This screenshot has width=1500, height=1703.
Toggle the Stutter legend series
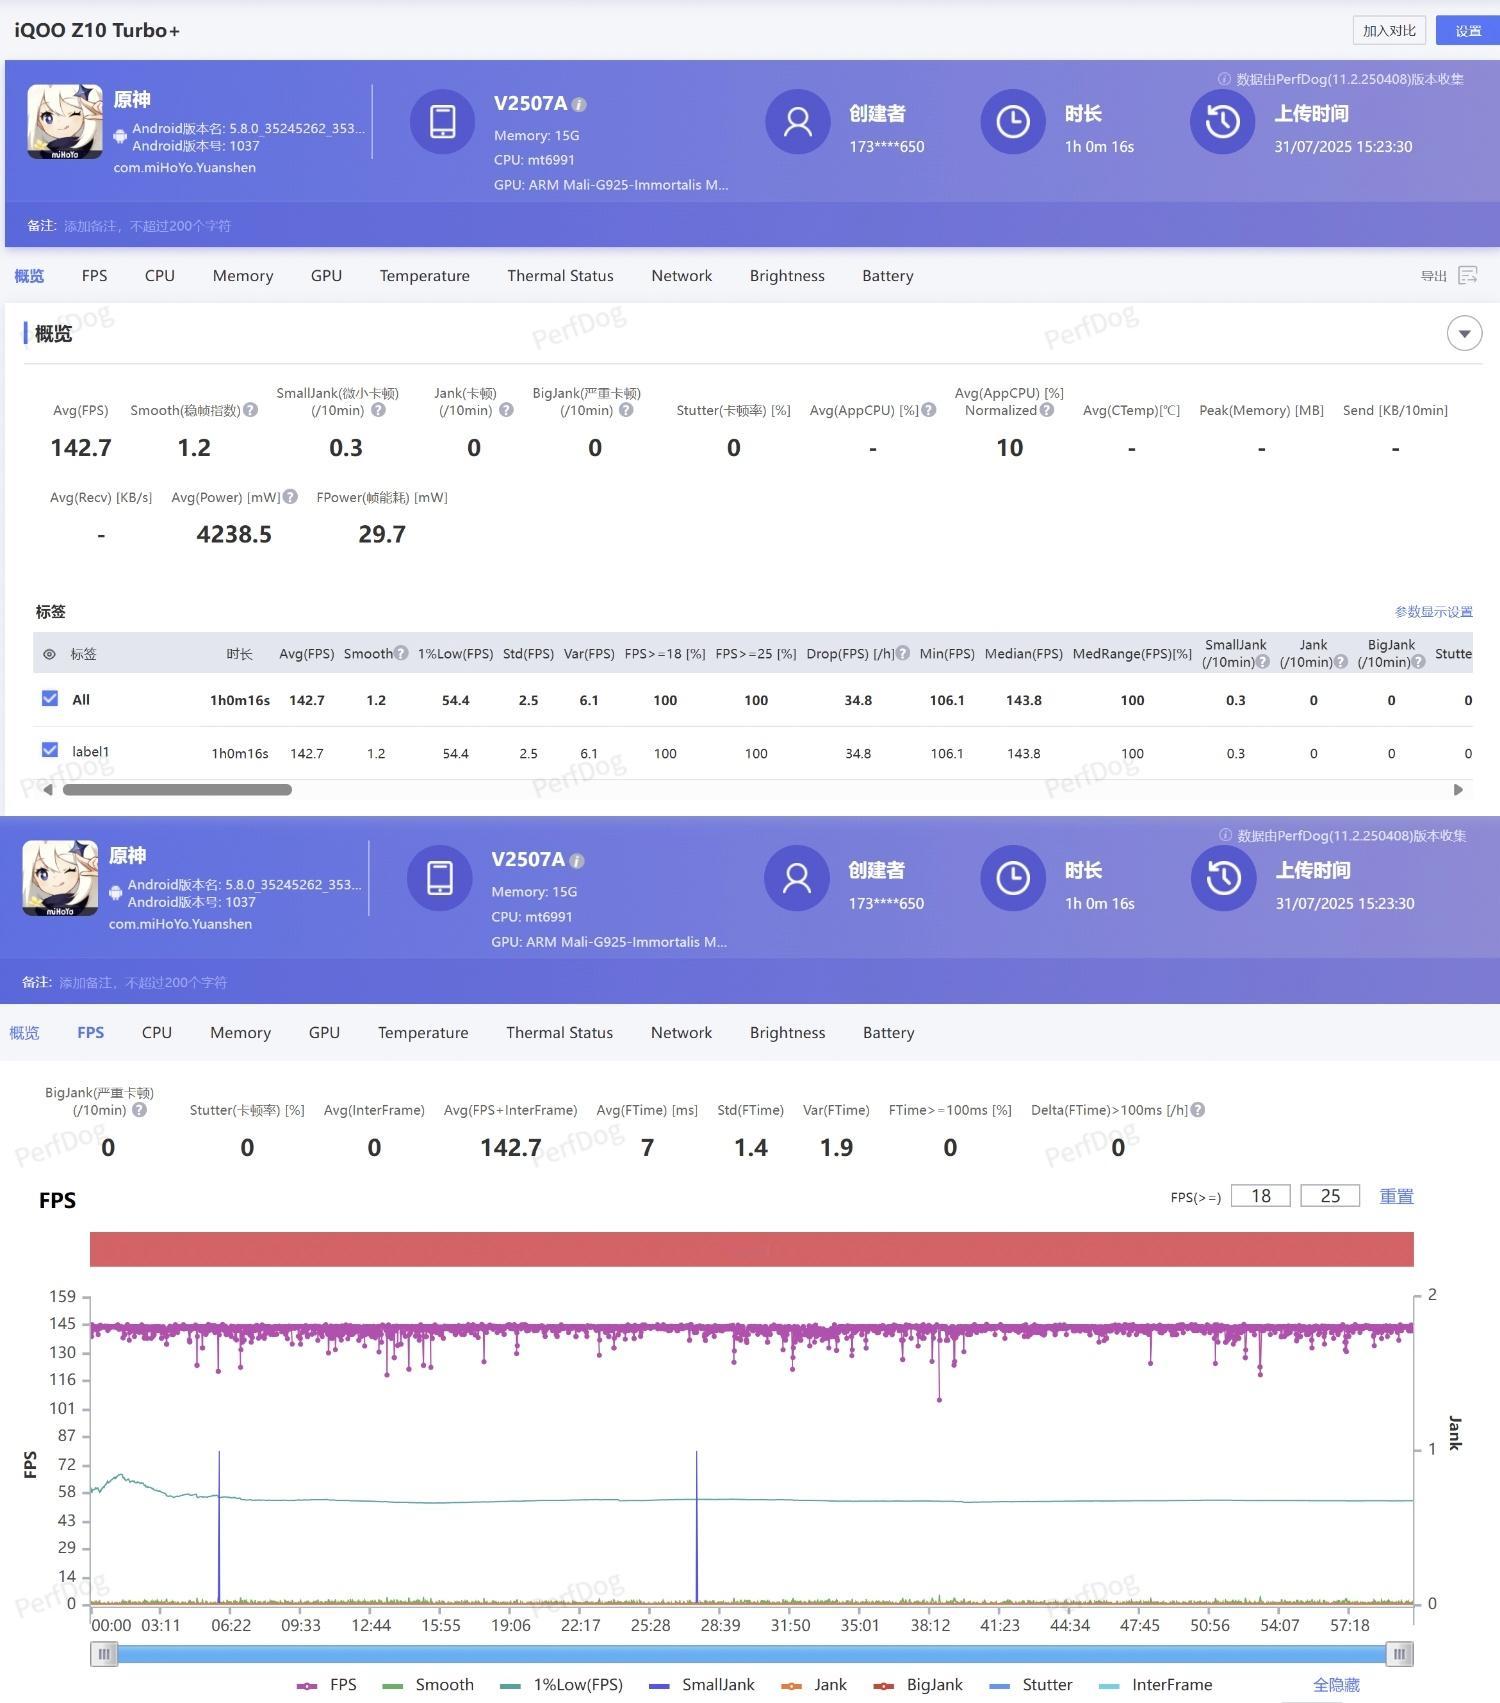click(1030, 1685)
